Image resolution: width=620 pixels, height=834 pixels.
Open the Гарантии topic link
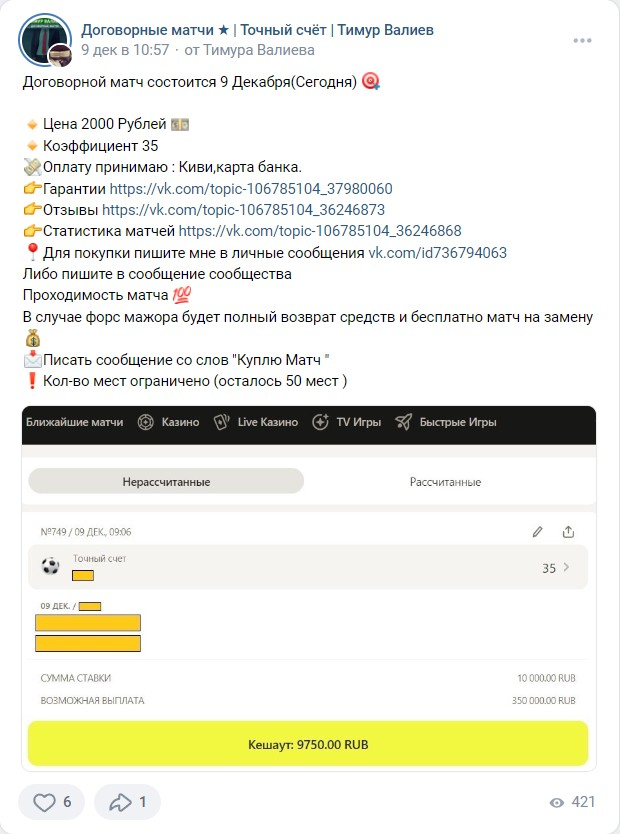(x=251, y=189)
